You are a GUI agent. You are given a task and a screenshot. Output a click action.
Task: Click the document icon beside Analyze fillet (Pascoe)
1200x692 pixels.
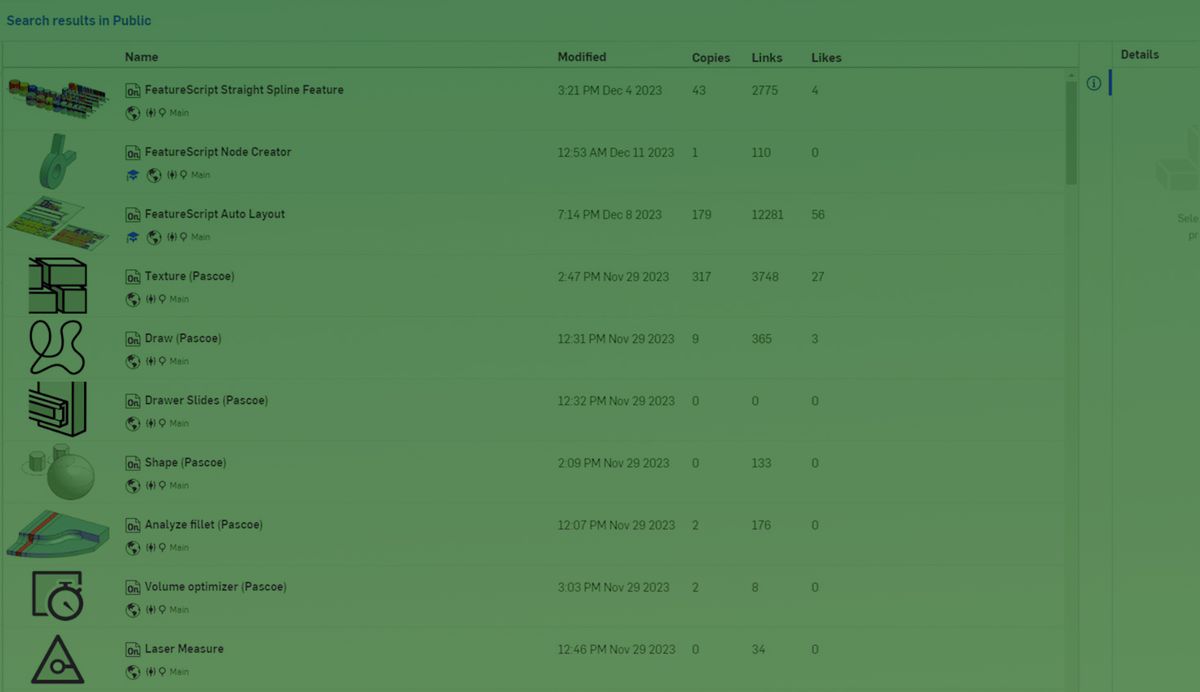point(133,525)
